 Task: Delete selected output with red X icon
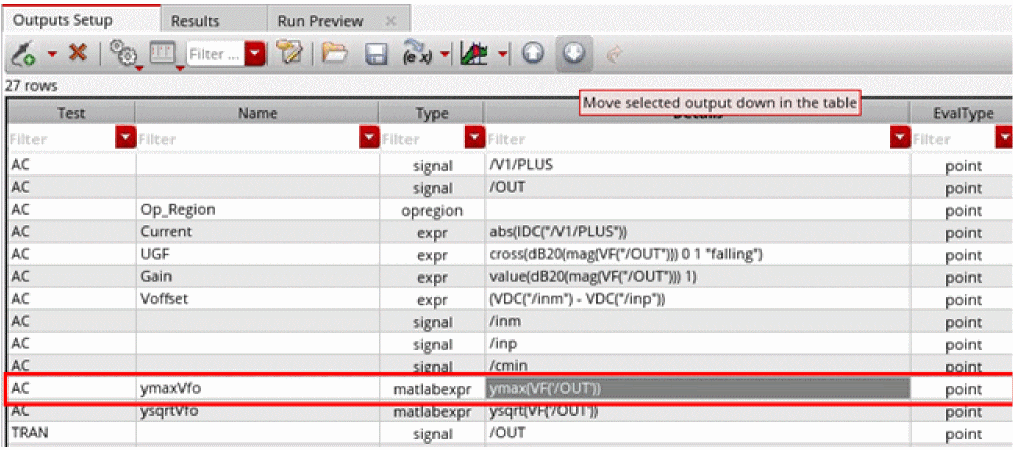coord(78,53)
